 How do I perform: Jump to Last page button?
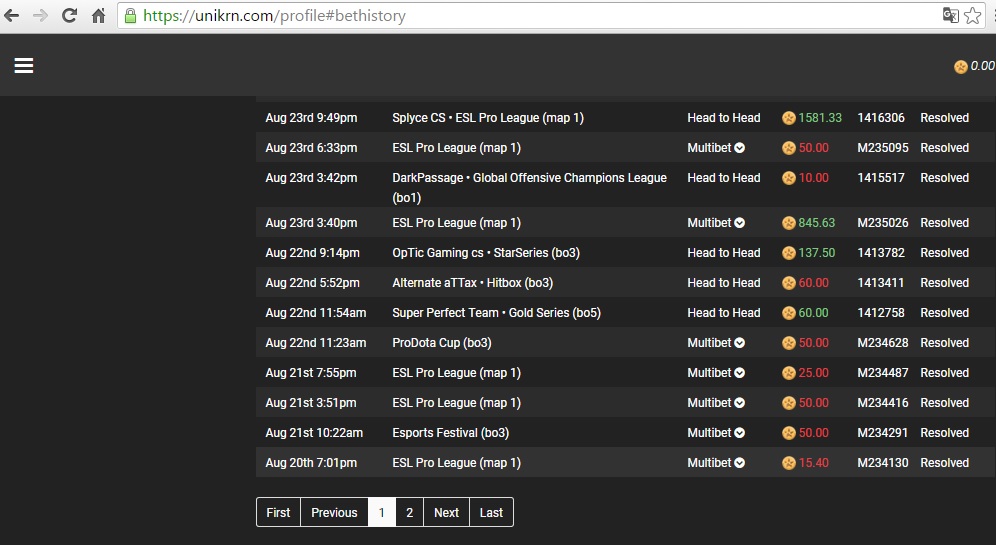(x=491, y=512)
